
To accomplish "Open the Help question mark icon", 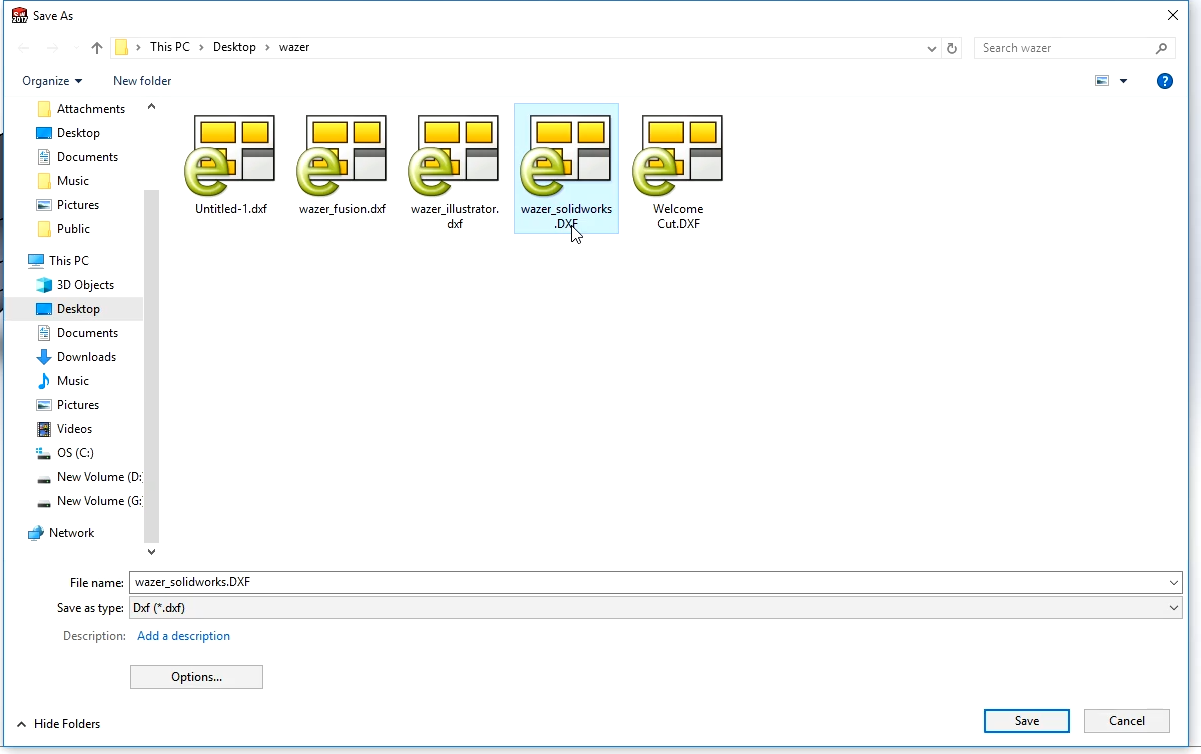I will pos(1164,81).
